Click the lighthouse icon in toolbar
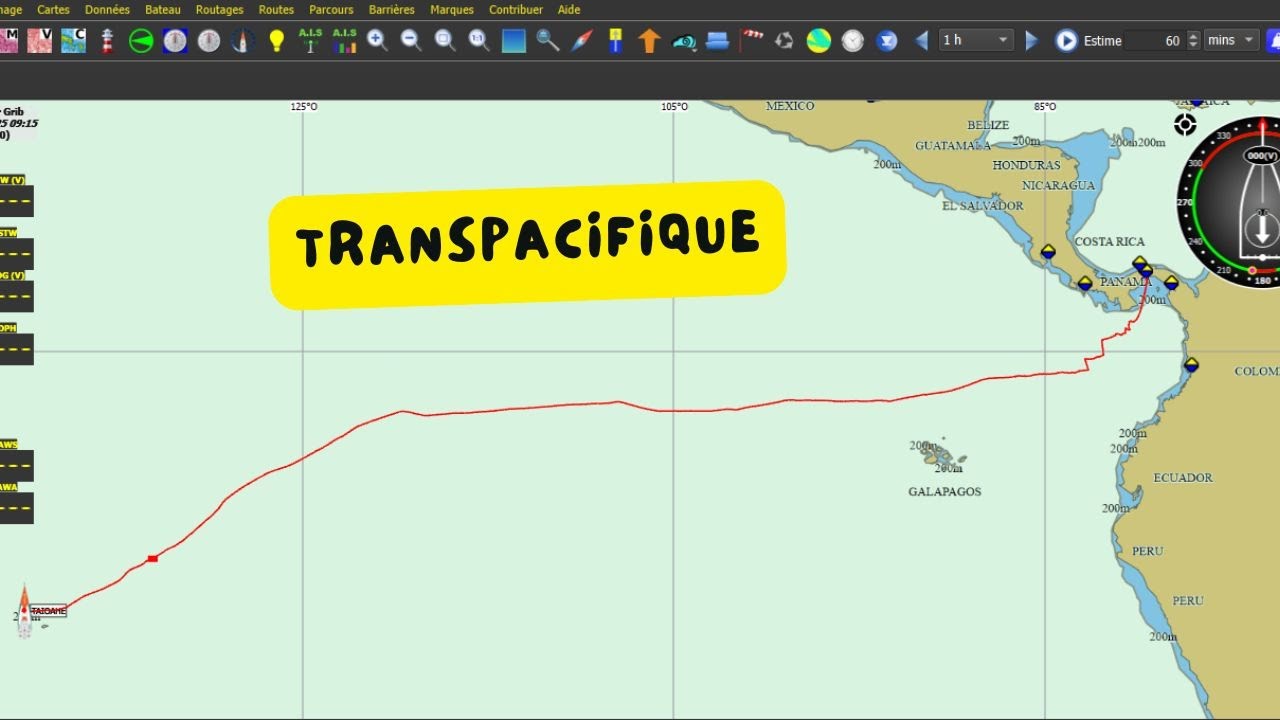Image resolution: width=1280 pixels, height=720 pixels. click(x=107, y=40)
